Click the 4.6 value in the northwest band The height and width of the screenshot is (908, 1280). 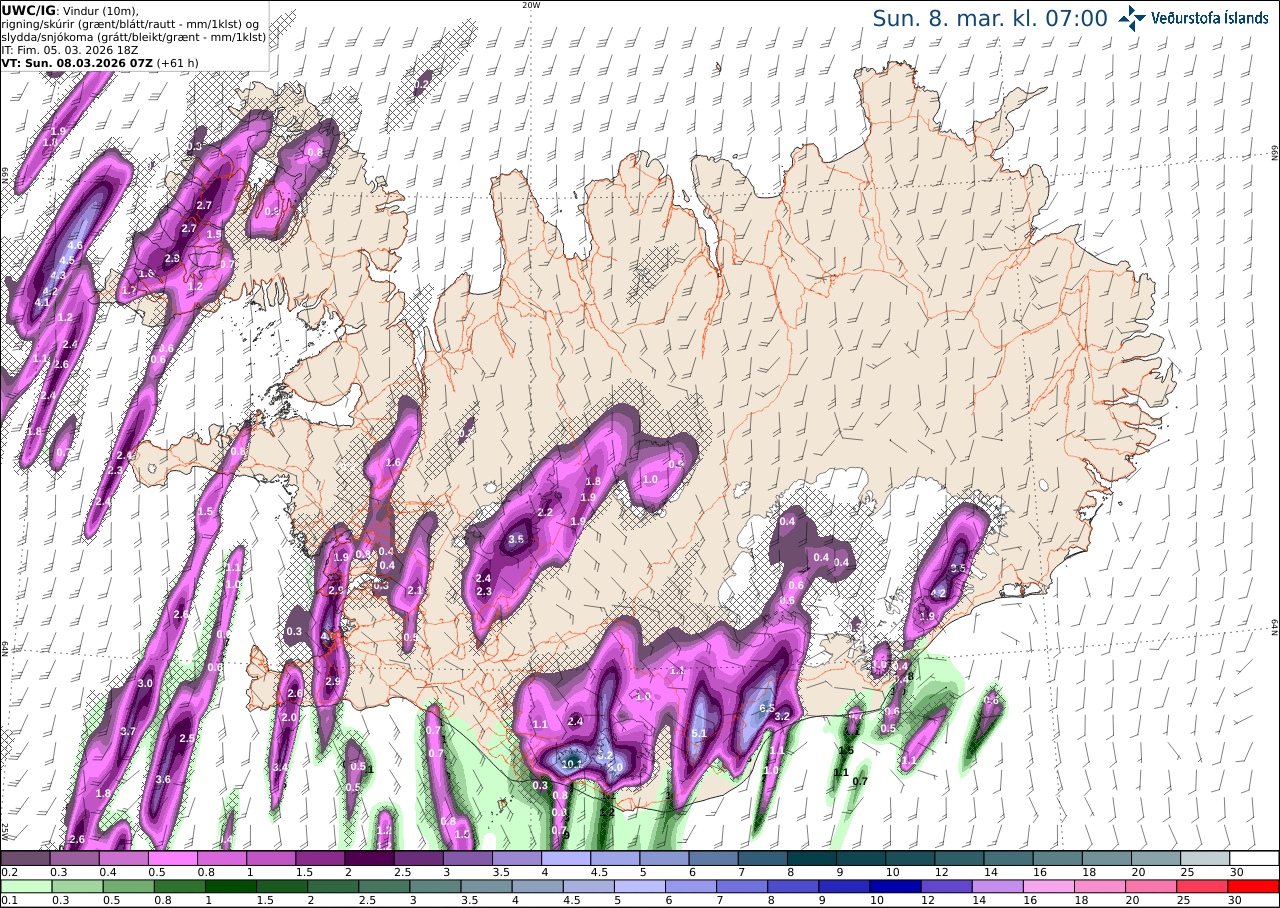pos(74,245)
